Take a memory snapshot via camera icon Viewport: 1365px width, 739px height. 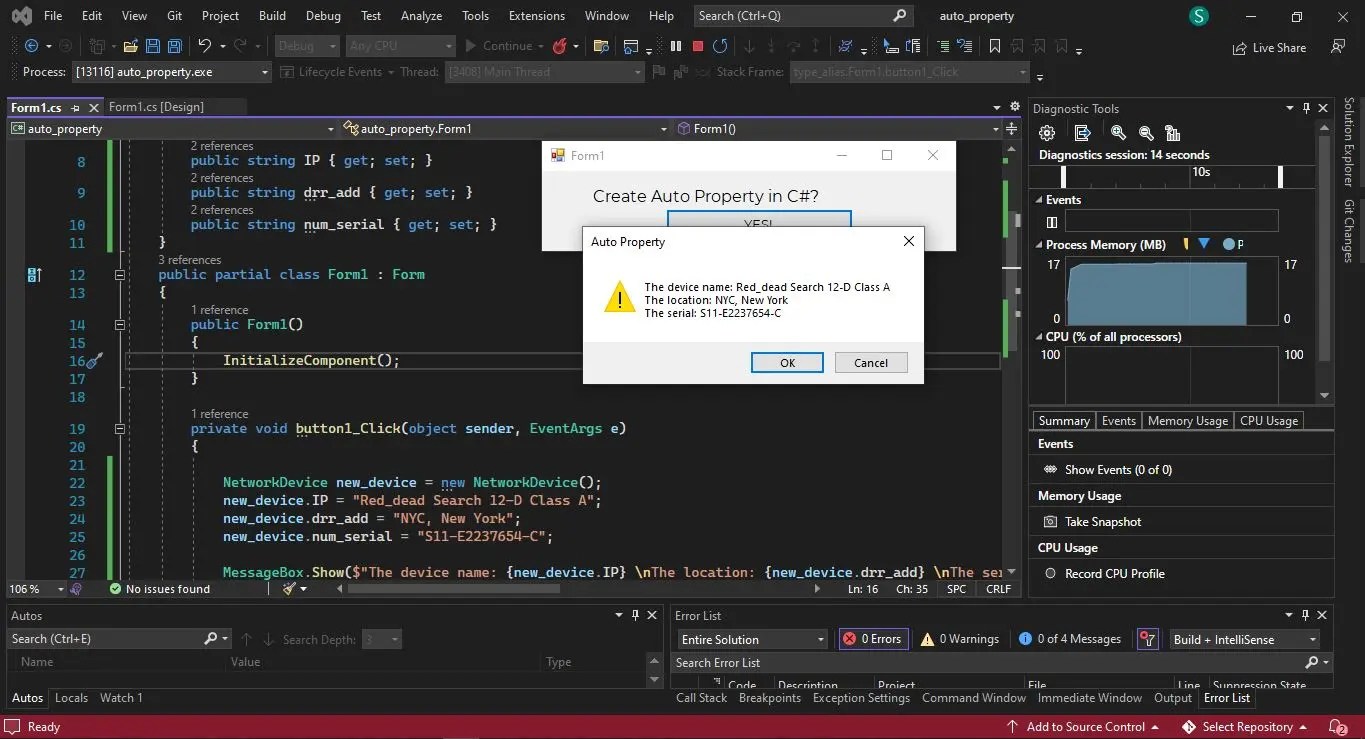point(1050,522)
